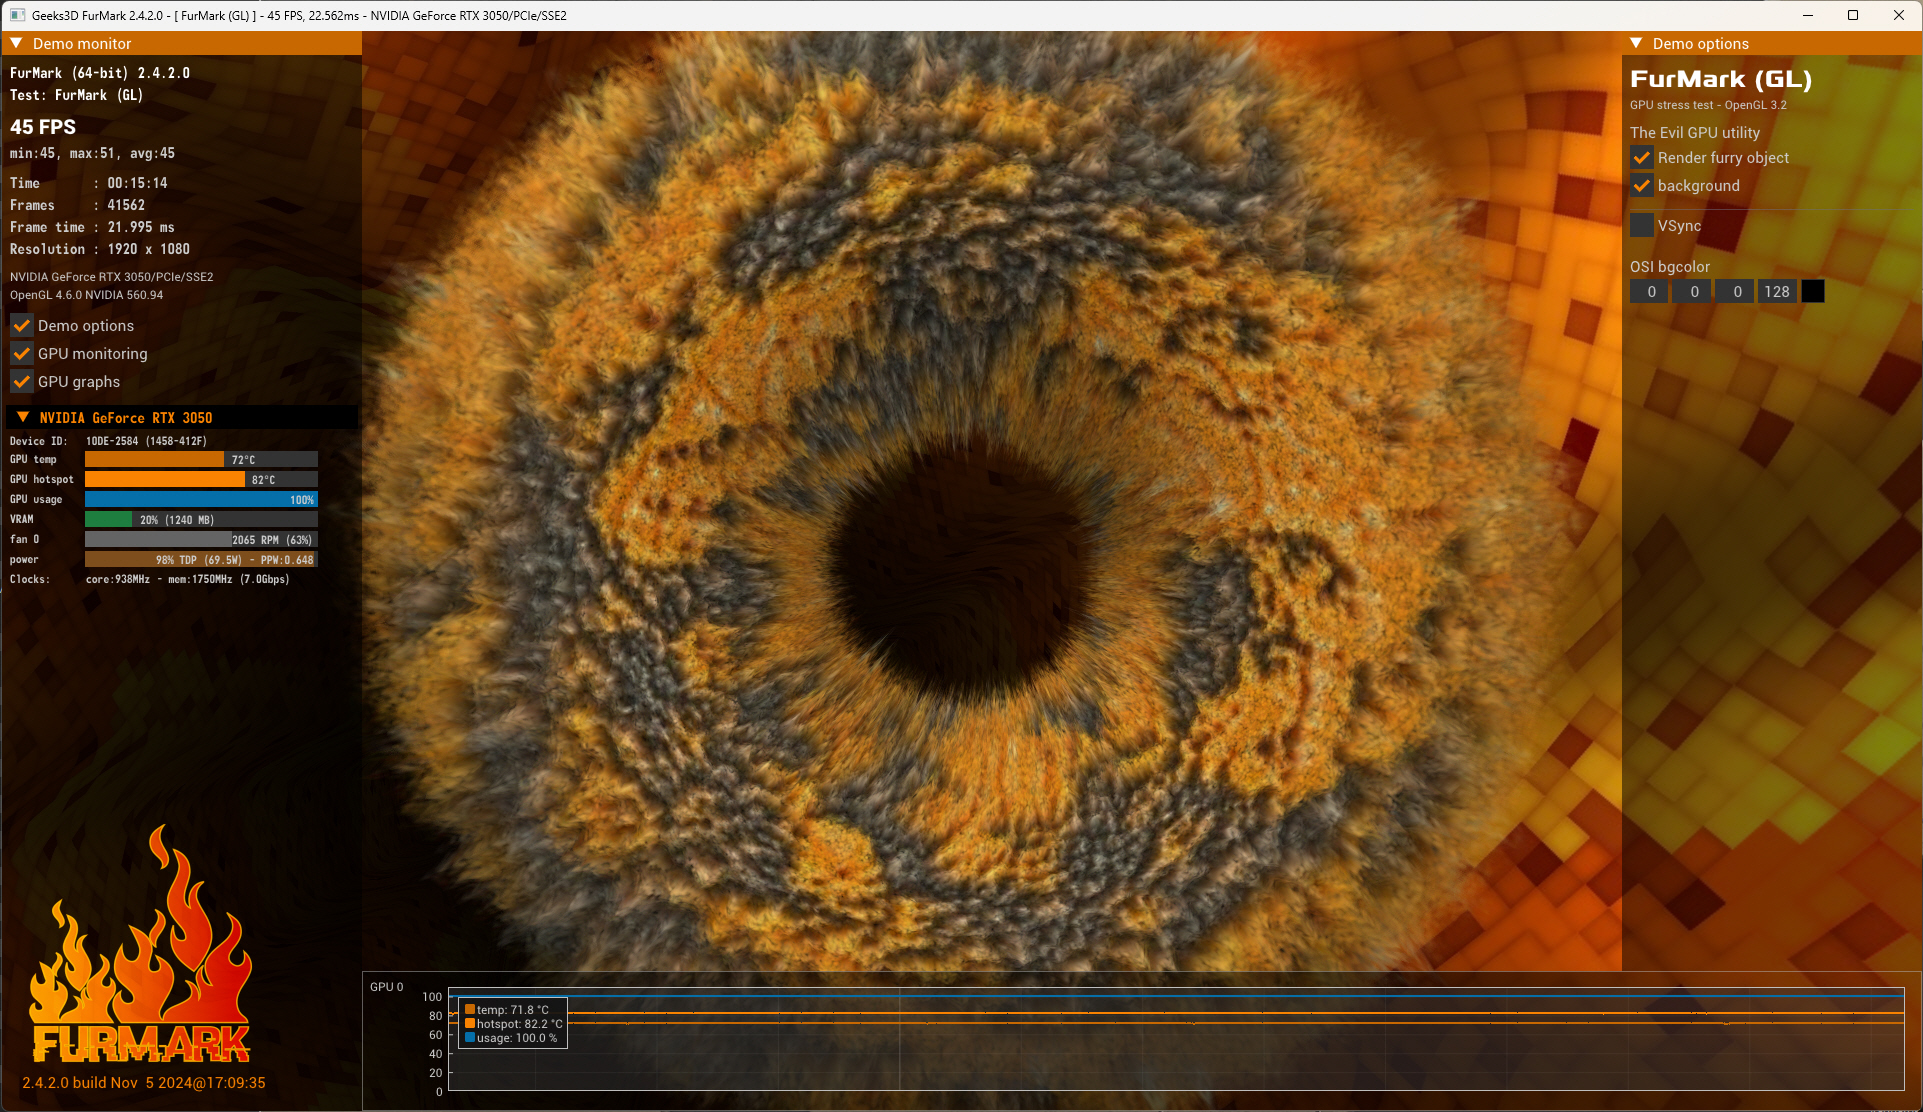The width and height of the screenshot is (1923, 1112).
Task: Click the FurMark flame logo
Action: coord(140,950)
